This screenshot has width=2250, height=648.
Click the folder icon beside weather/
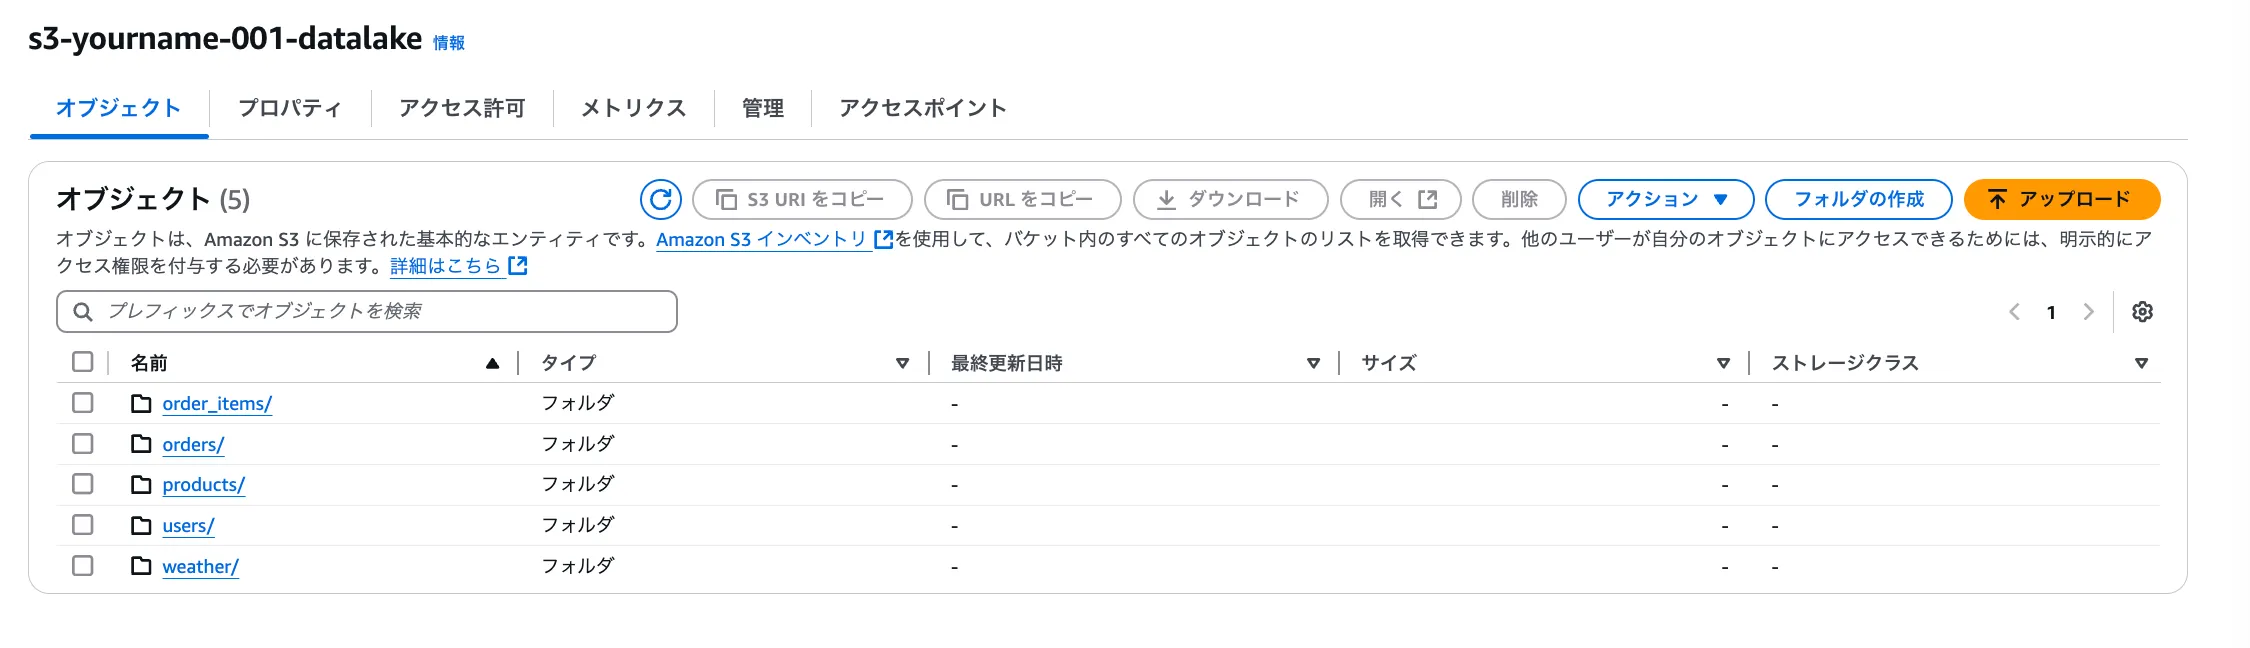tap(141, 566)
